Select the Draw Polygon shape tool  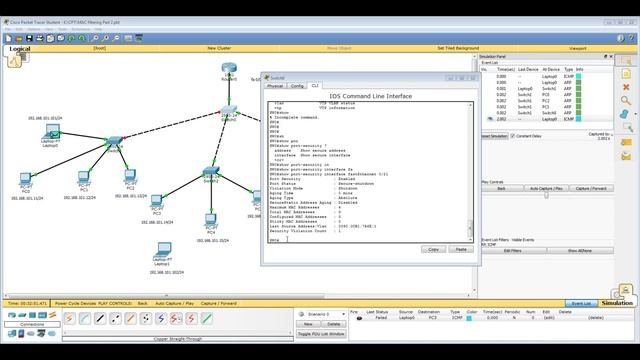(624, 114)
